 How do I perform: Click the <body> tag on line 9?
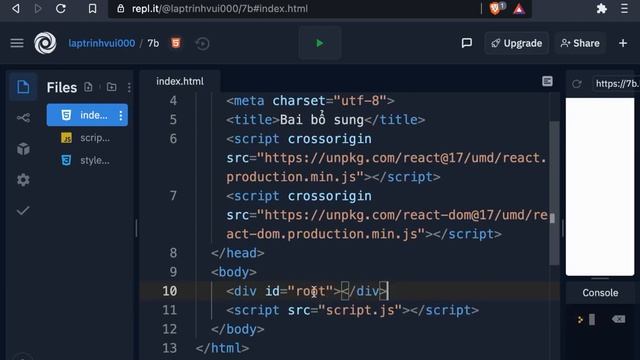pos(234,272)
